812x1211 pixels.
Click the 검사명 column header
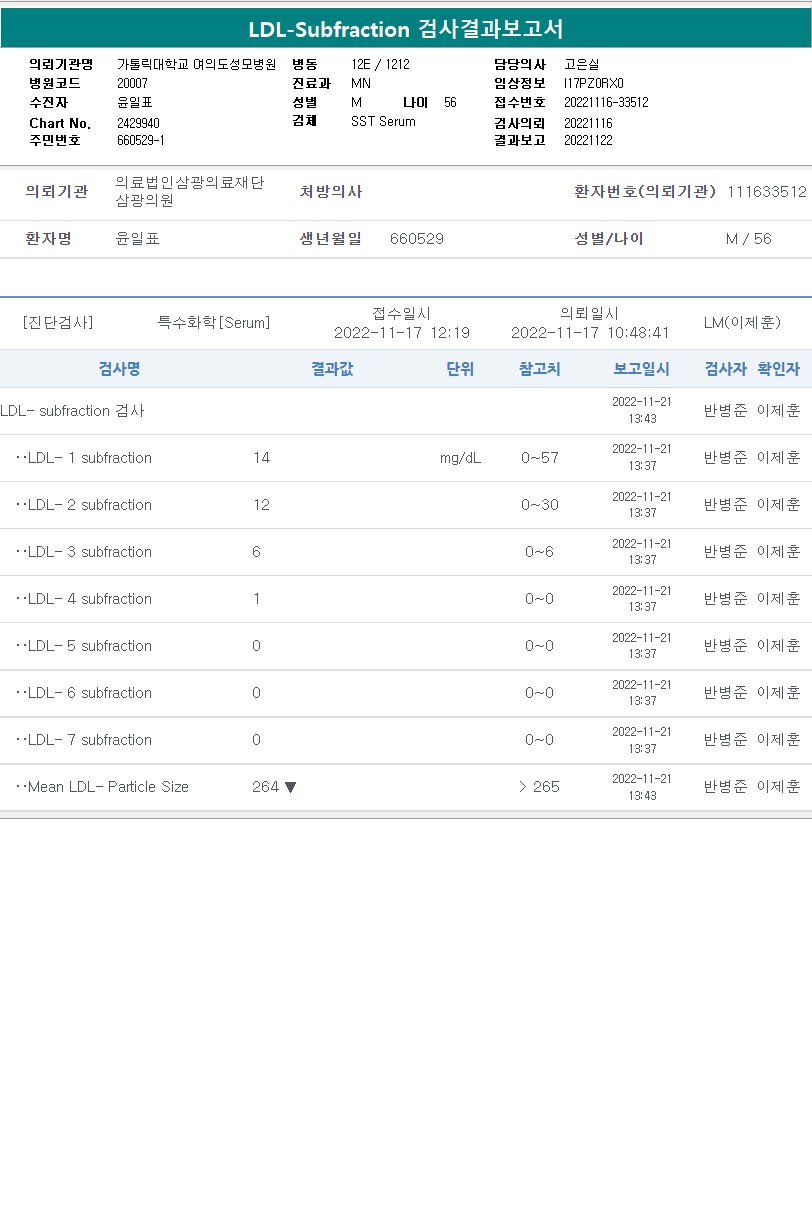(119, 369)
